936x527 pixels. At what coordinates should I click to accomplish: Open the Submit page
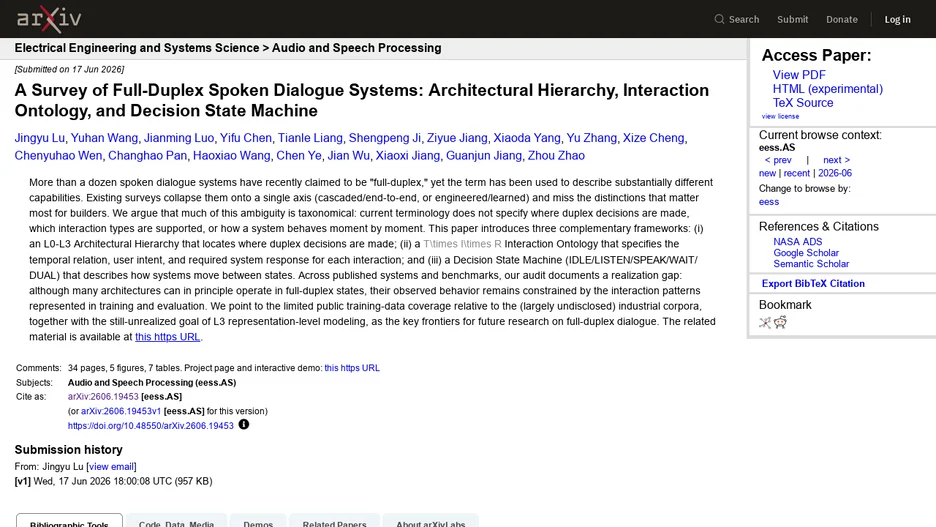pyautogui.click(x=793, y=19)
